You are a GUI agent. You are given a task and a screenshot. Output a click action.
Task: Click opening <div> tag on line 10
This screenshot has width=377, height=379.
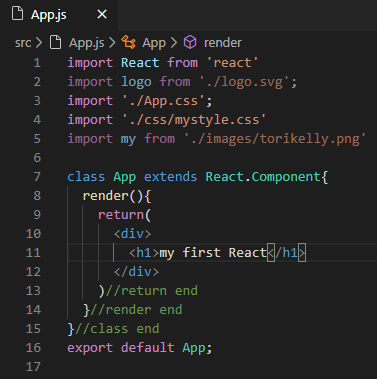(x=132, y=234)
